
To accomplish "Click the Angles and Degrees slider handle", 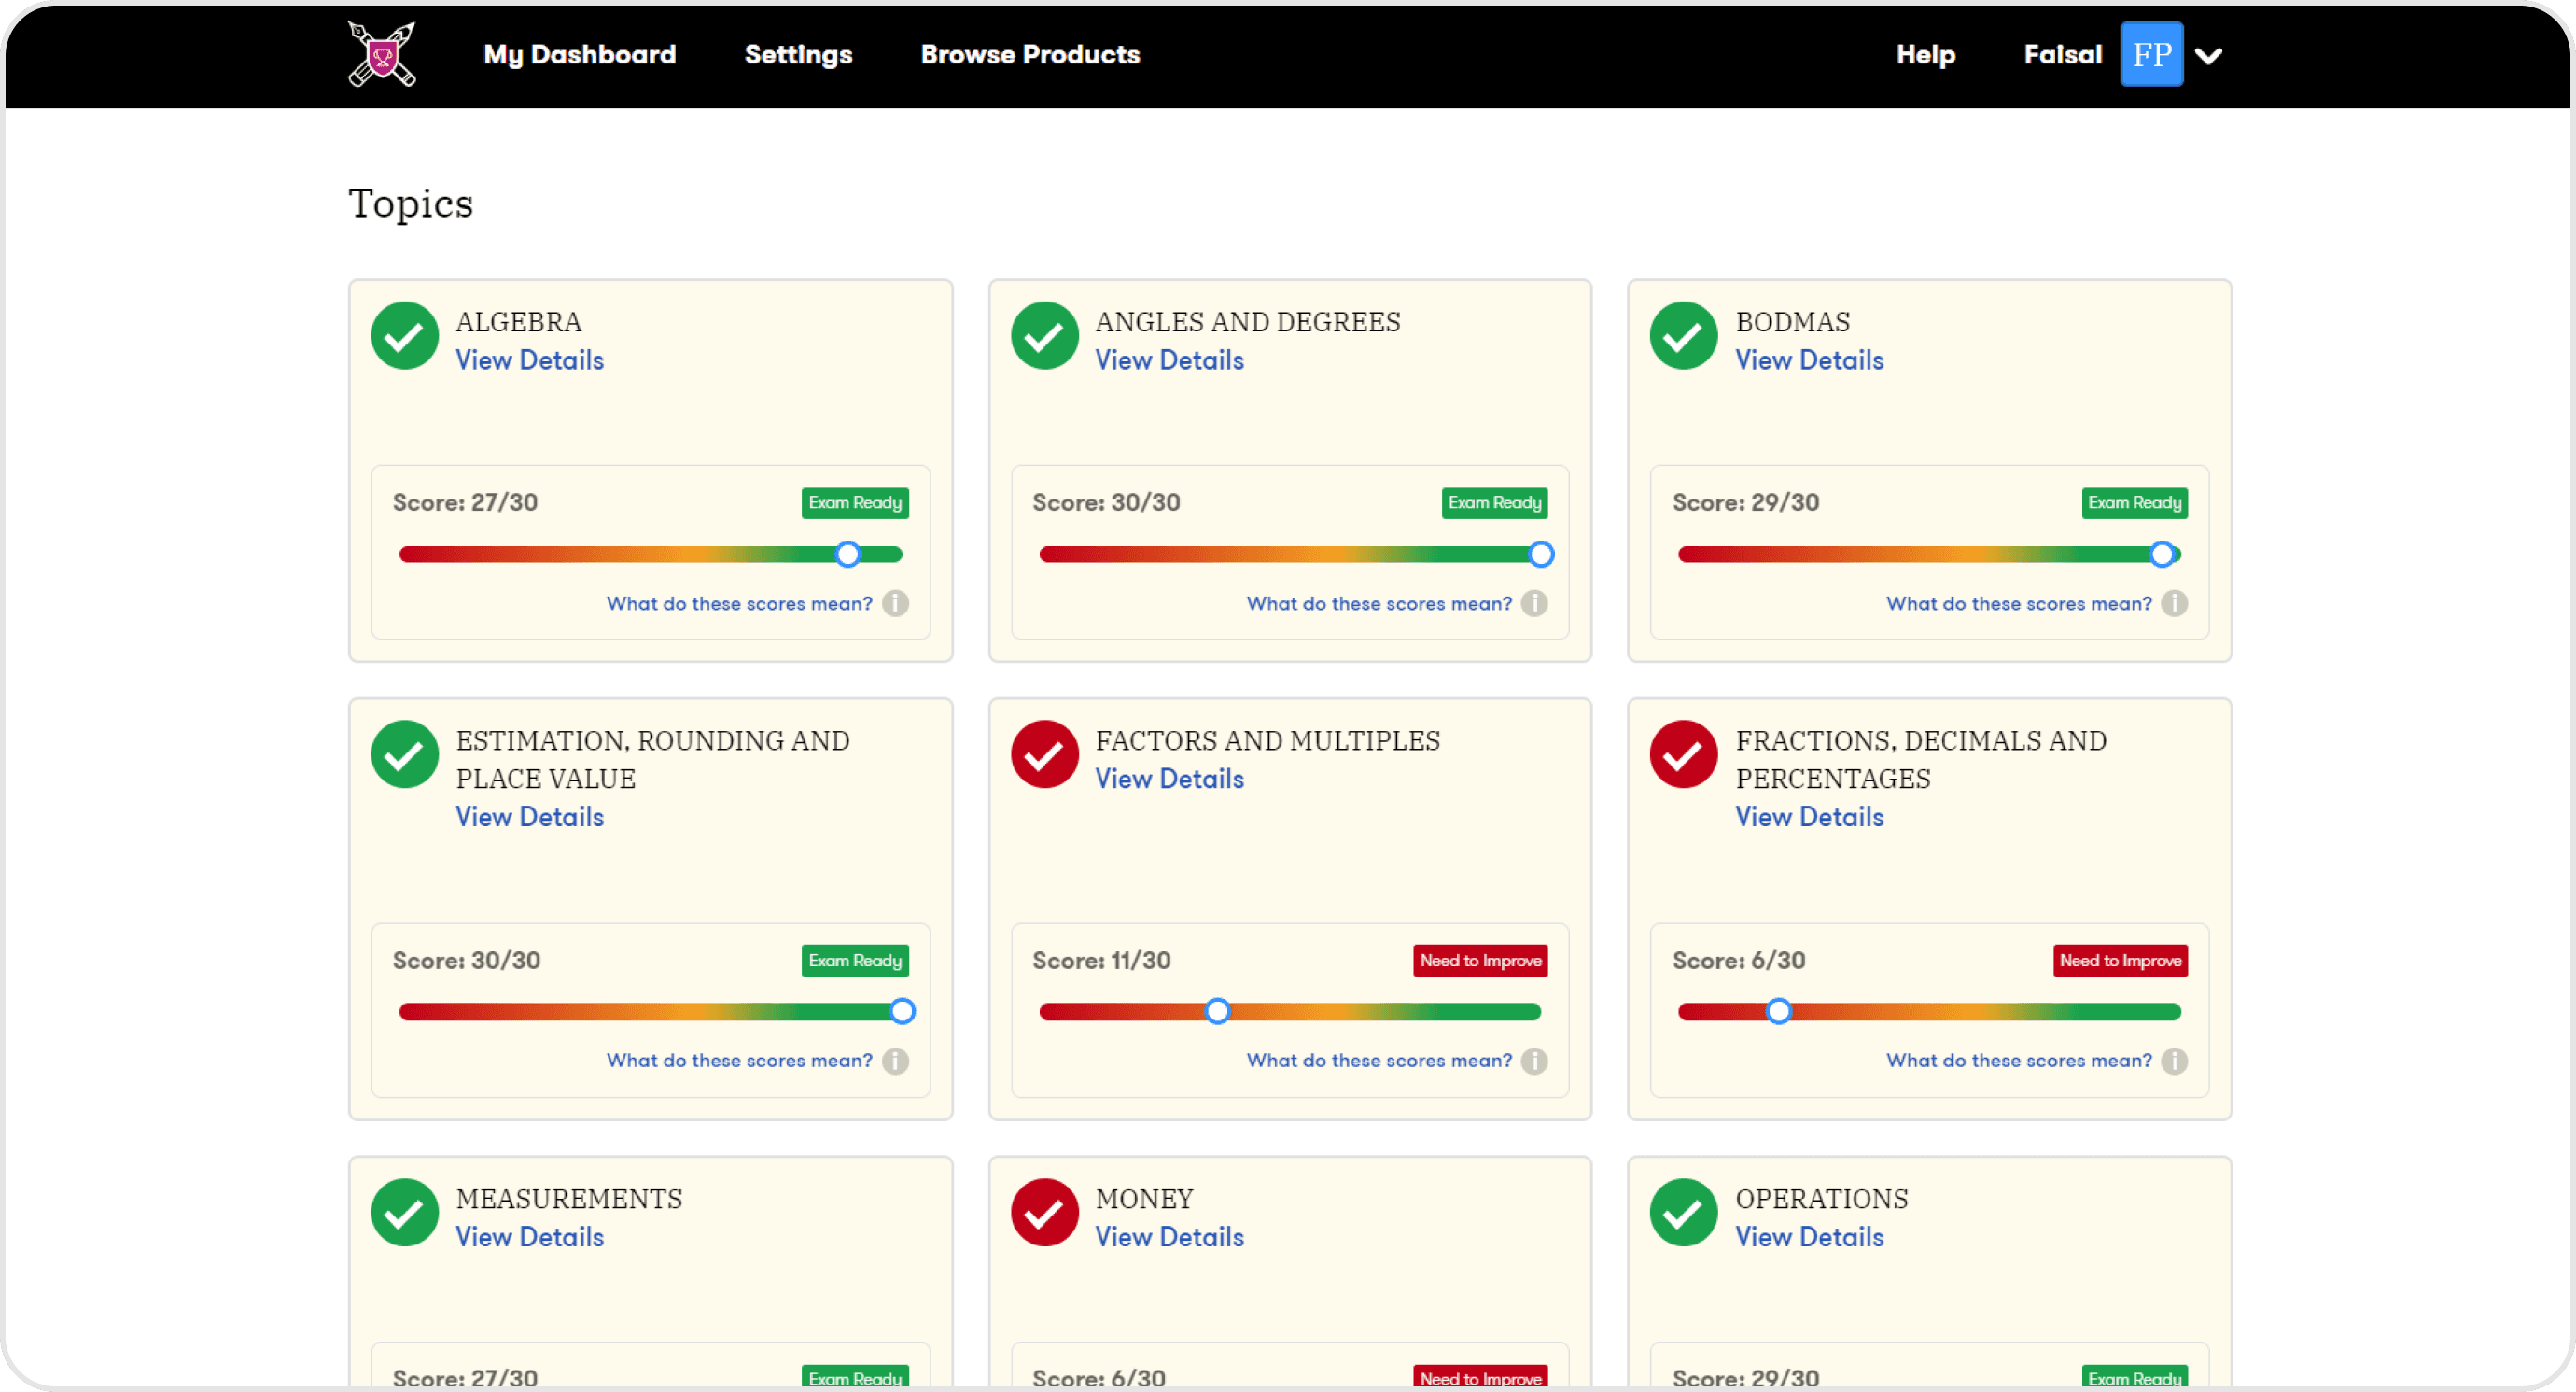I will point(1541,555).
